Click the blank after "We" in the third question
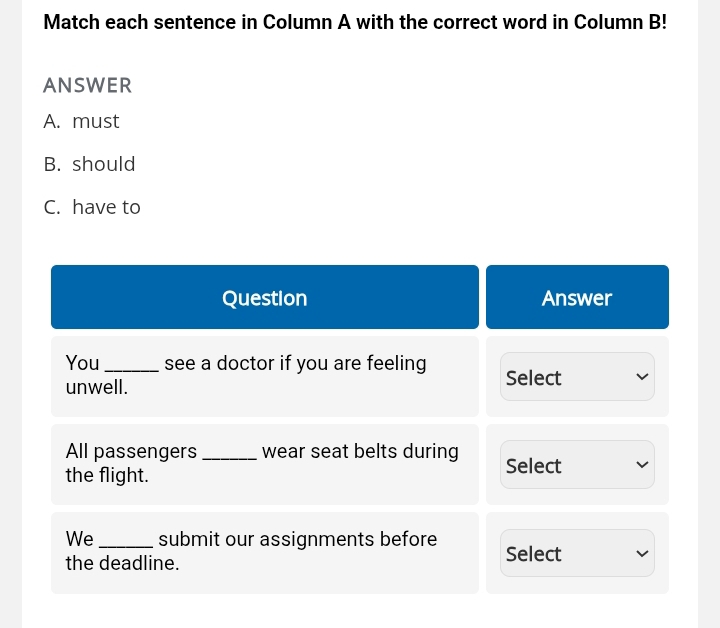This screenshot has width=720, height=628. [x=126, y=541]
